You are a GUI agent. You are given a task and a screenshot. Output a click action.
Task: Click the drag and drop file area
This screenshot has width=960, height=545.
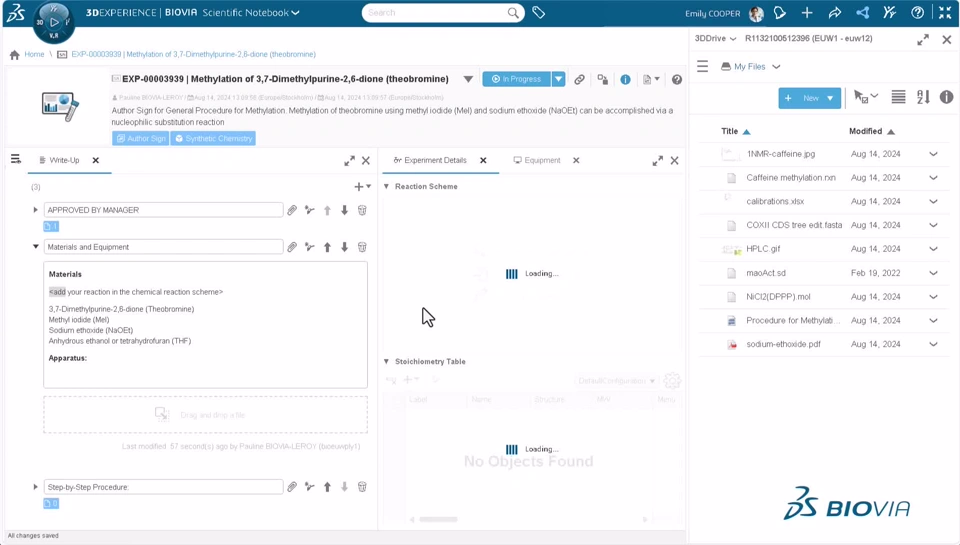click(206, 415)
